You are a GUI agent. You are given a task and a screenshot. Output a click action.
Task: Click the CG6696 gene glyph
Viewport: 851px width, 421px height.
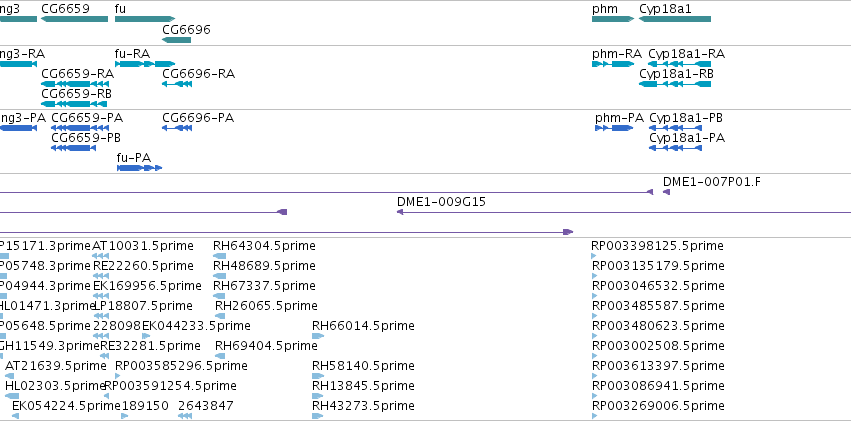pos(176,40)
